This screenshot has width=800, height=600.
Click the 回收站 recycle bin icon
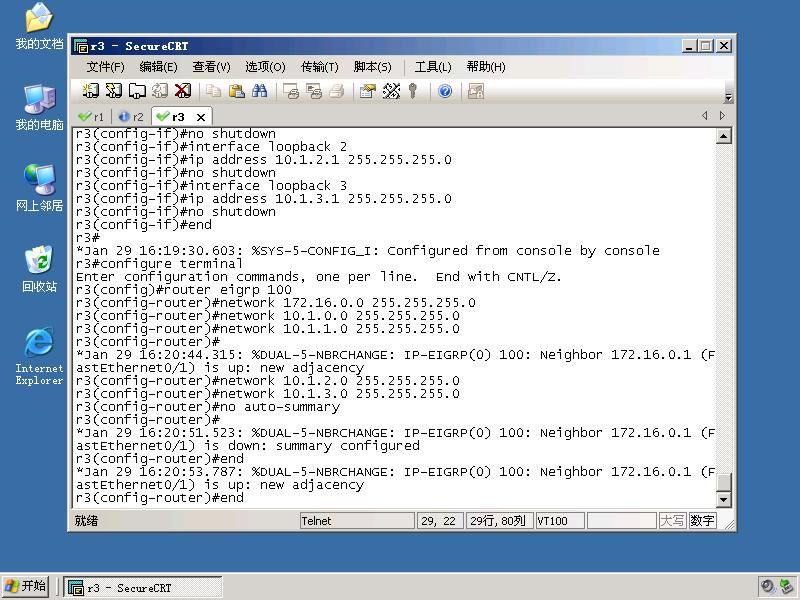click(x=39, y=269)
